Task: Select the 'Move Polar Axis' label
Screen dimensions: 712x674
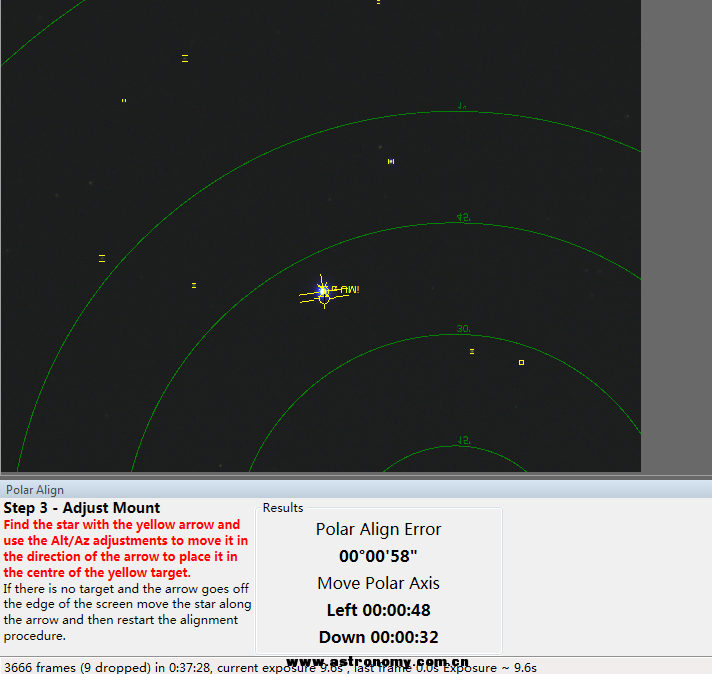Action: [x=378, y=583]
